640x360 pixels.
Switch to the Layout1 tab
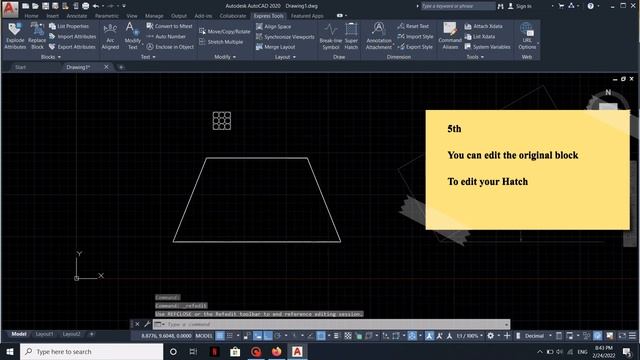(44, 334)
